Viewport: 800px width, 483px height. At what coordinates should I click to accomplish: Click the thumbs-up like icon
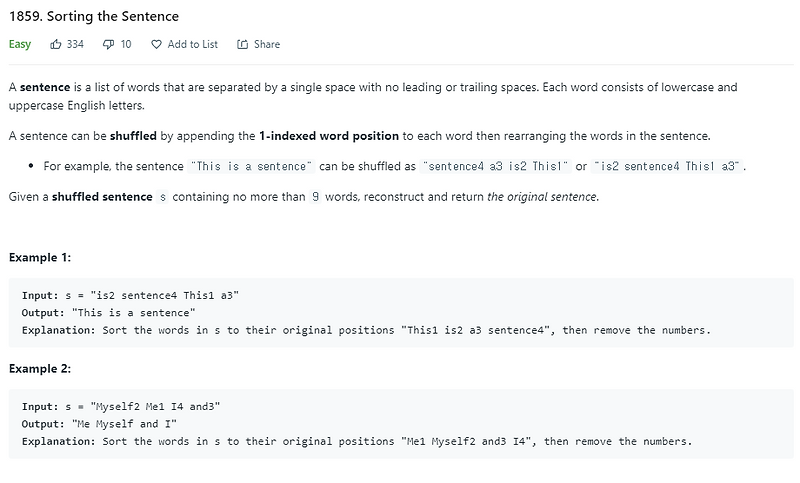point(56,44)
